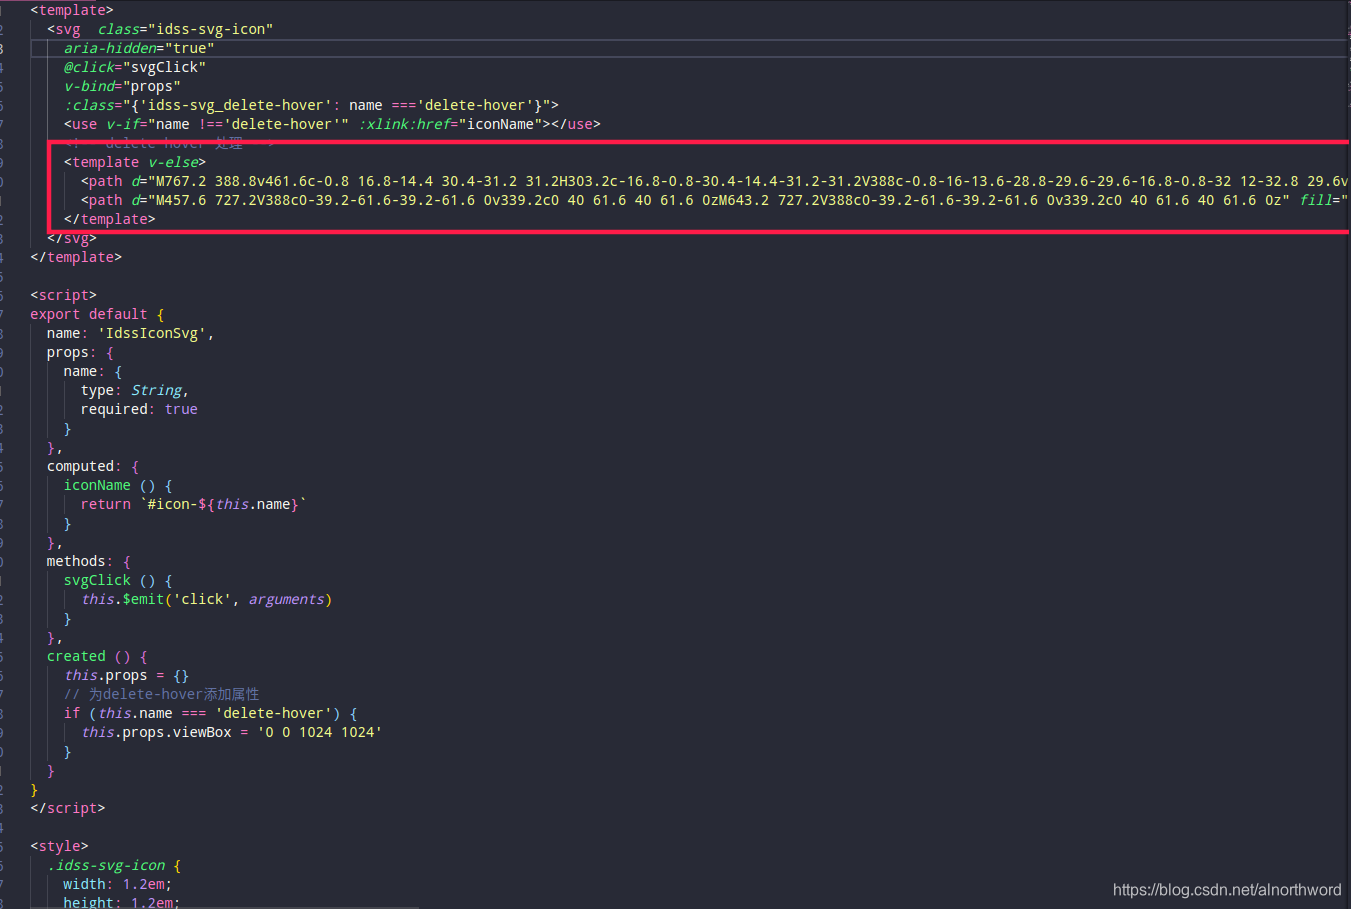
Task: Click the opening <template> tag on first line
Action: pos(72,10)
